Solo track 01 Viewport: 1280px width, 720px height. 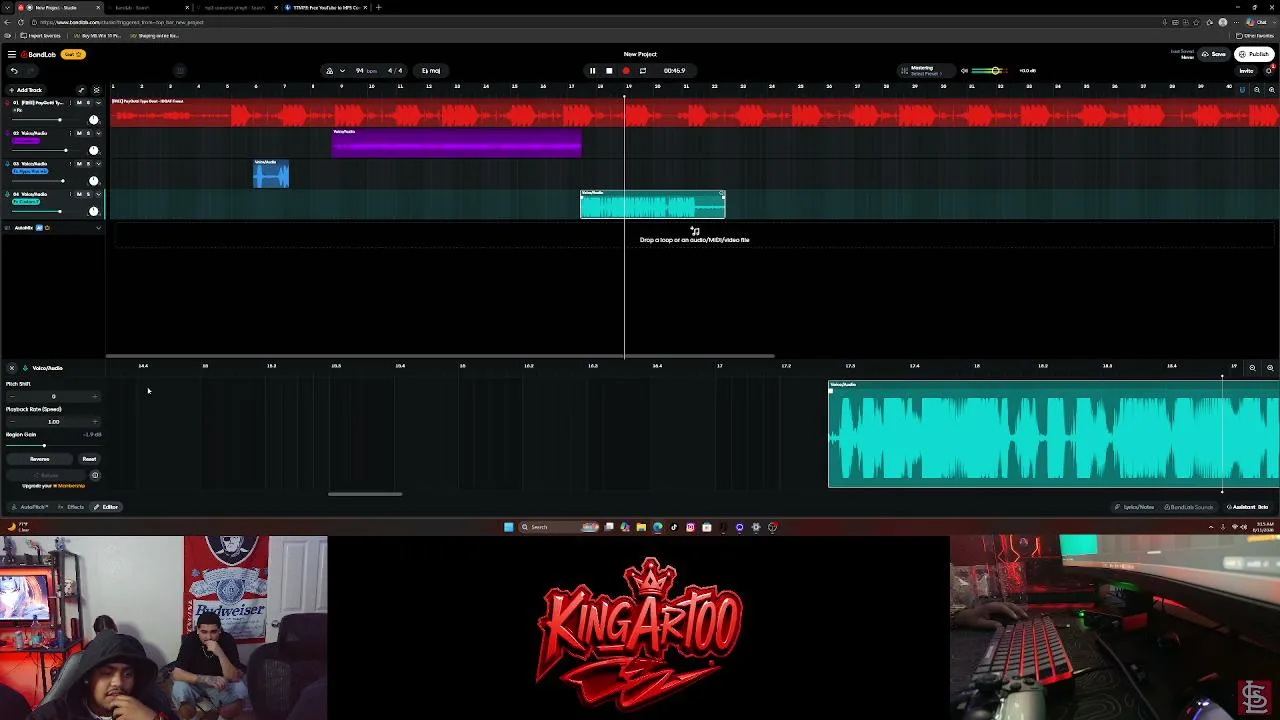88,103
